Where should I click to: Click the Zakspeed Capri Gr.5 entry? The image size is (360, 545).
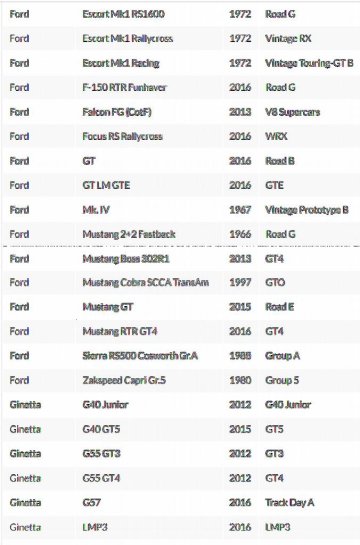(124, 380)
